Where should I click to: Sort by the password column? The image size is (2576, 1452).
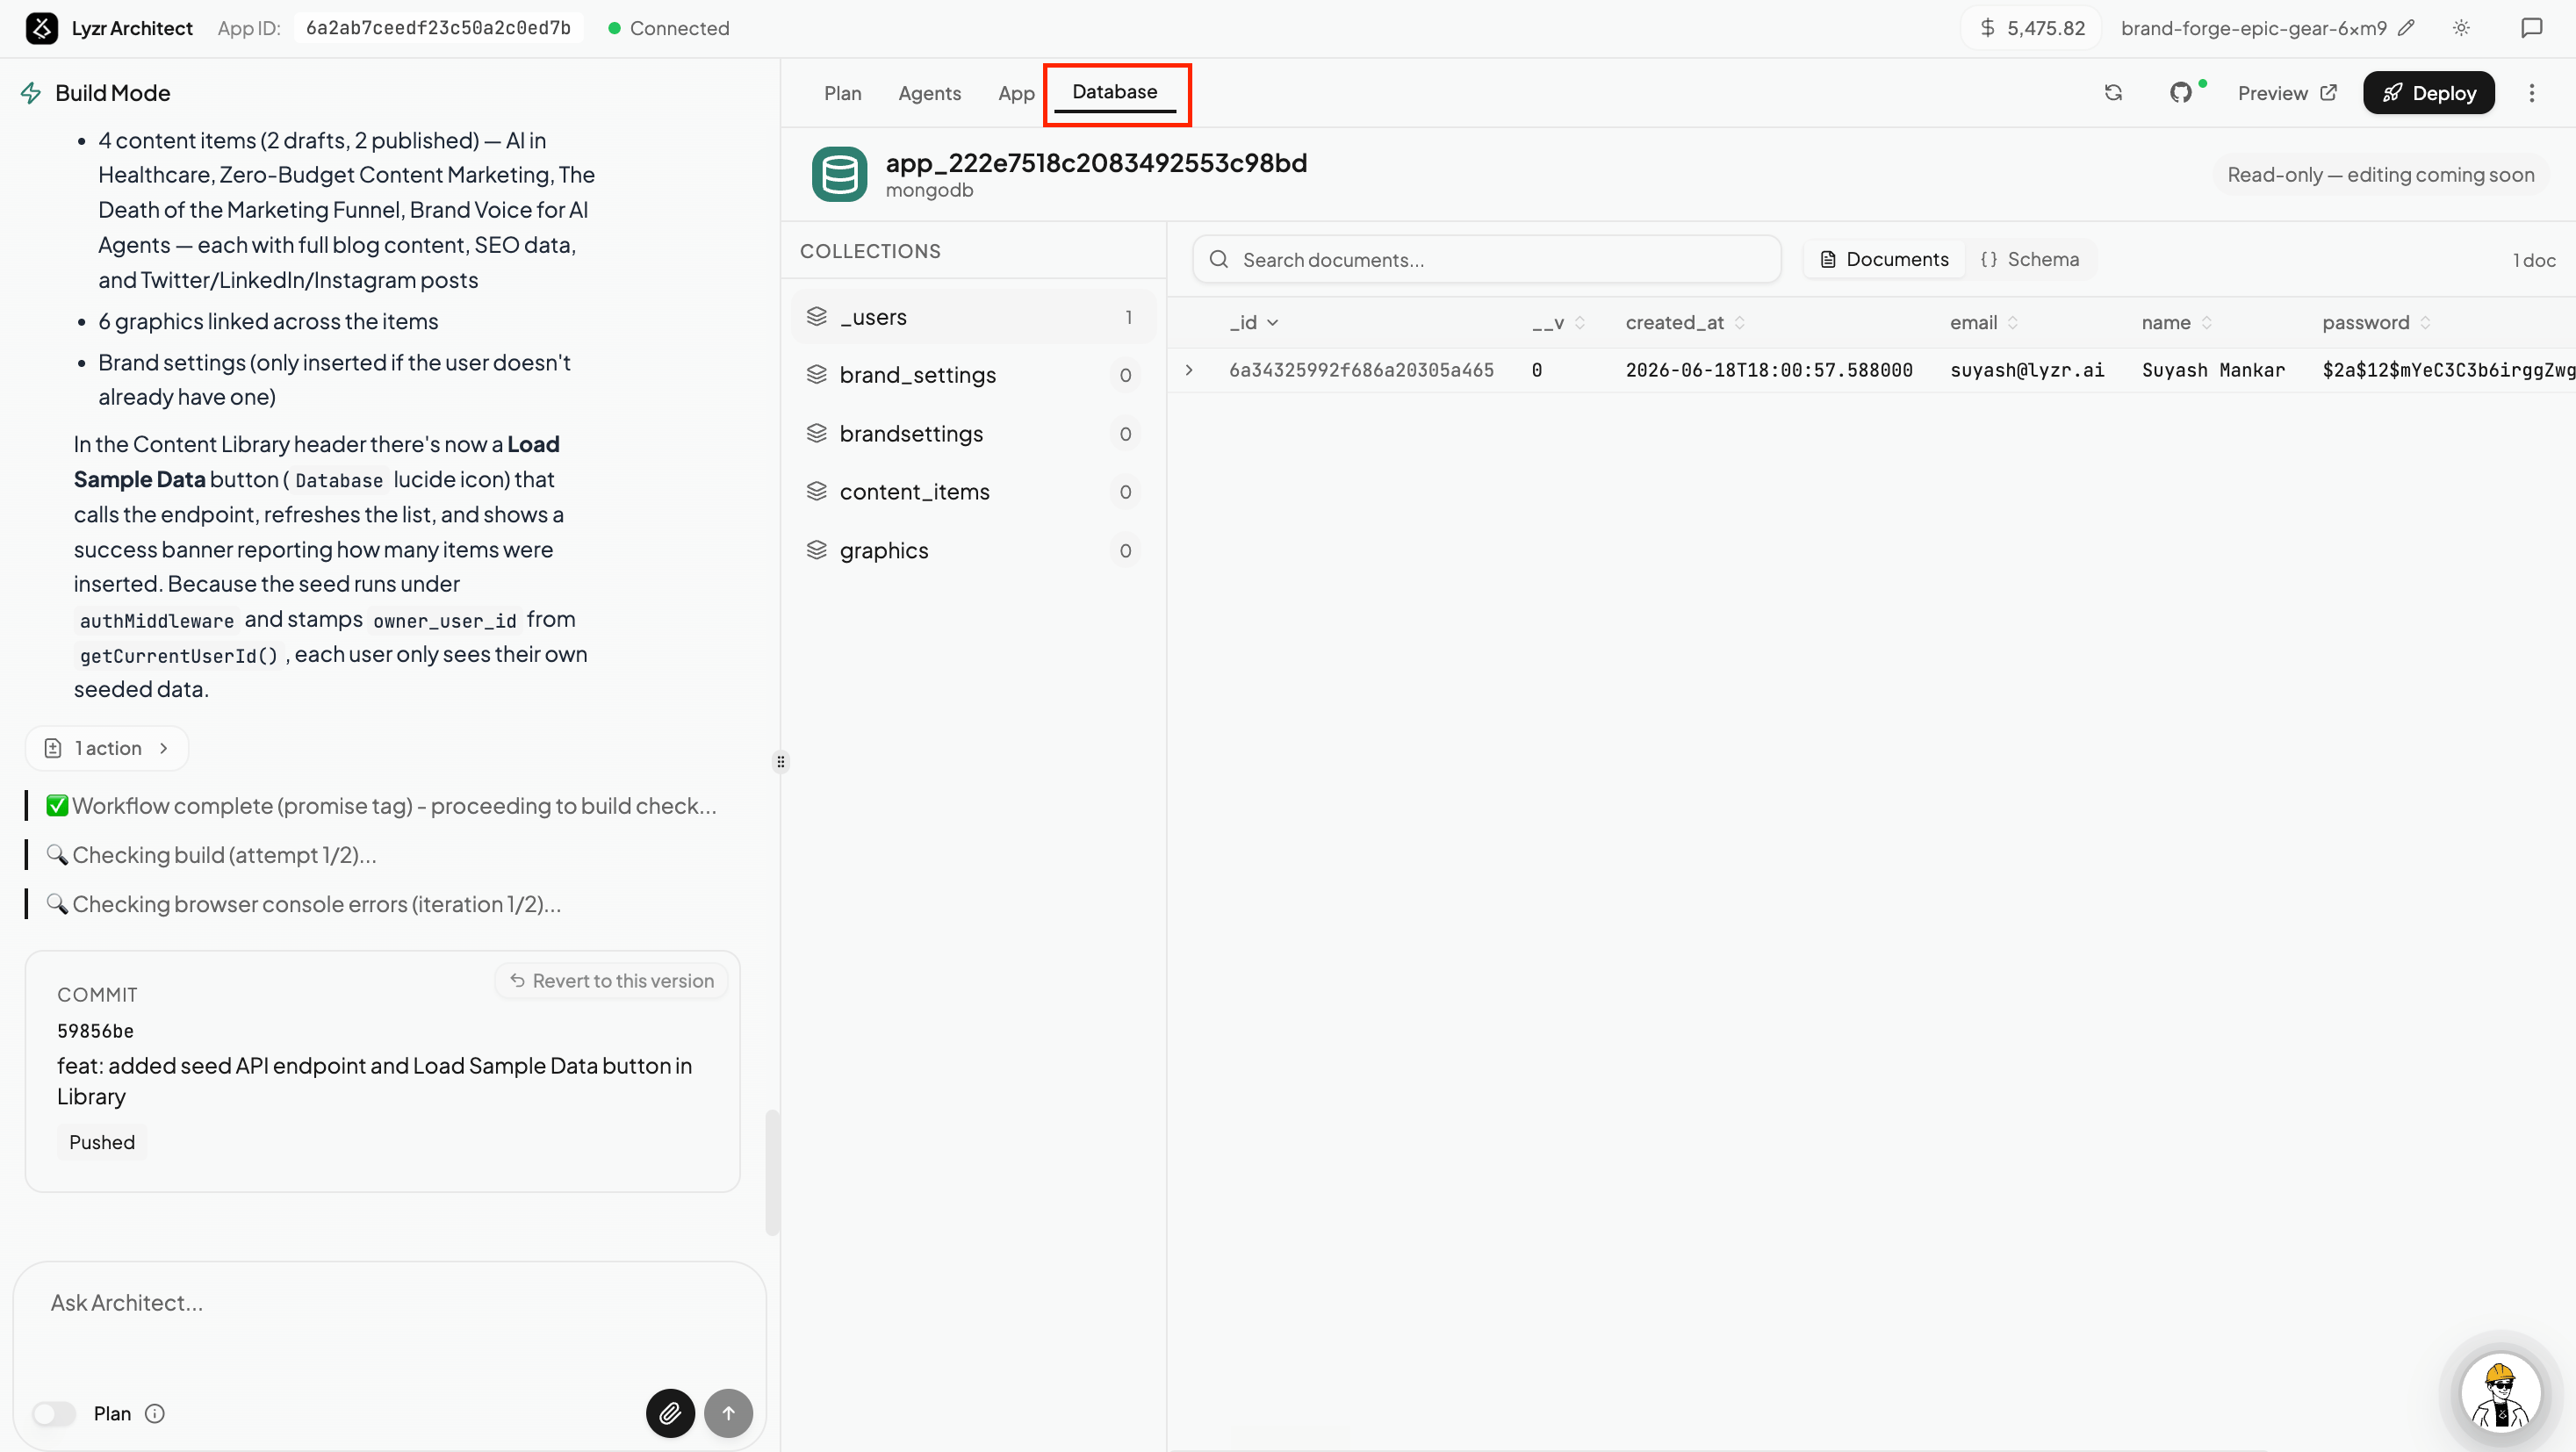(x=2376, y=322)
